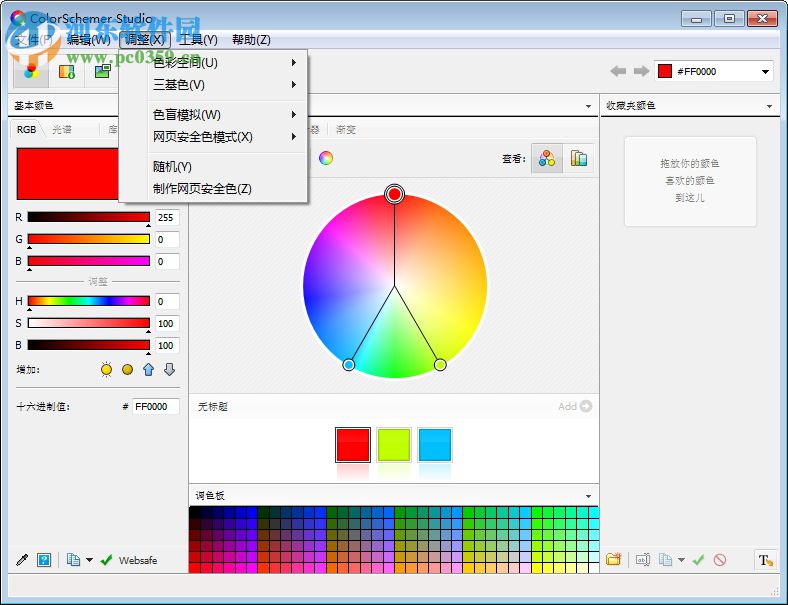Click the gray down arrow icon

click(x=169, y=370)
